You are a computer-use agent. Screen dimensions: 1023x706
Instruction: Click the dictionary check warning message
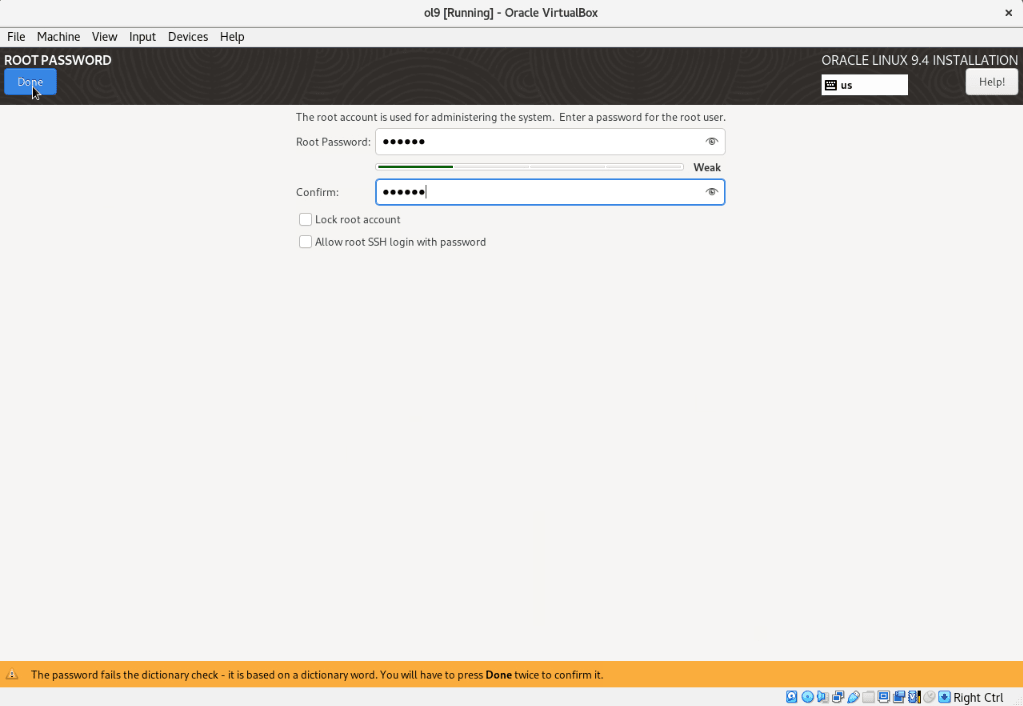pyautogui.click(x=316, y=675)
